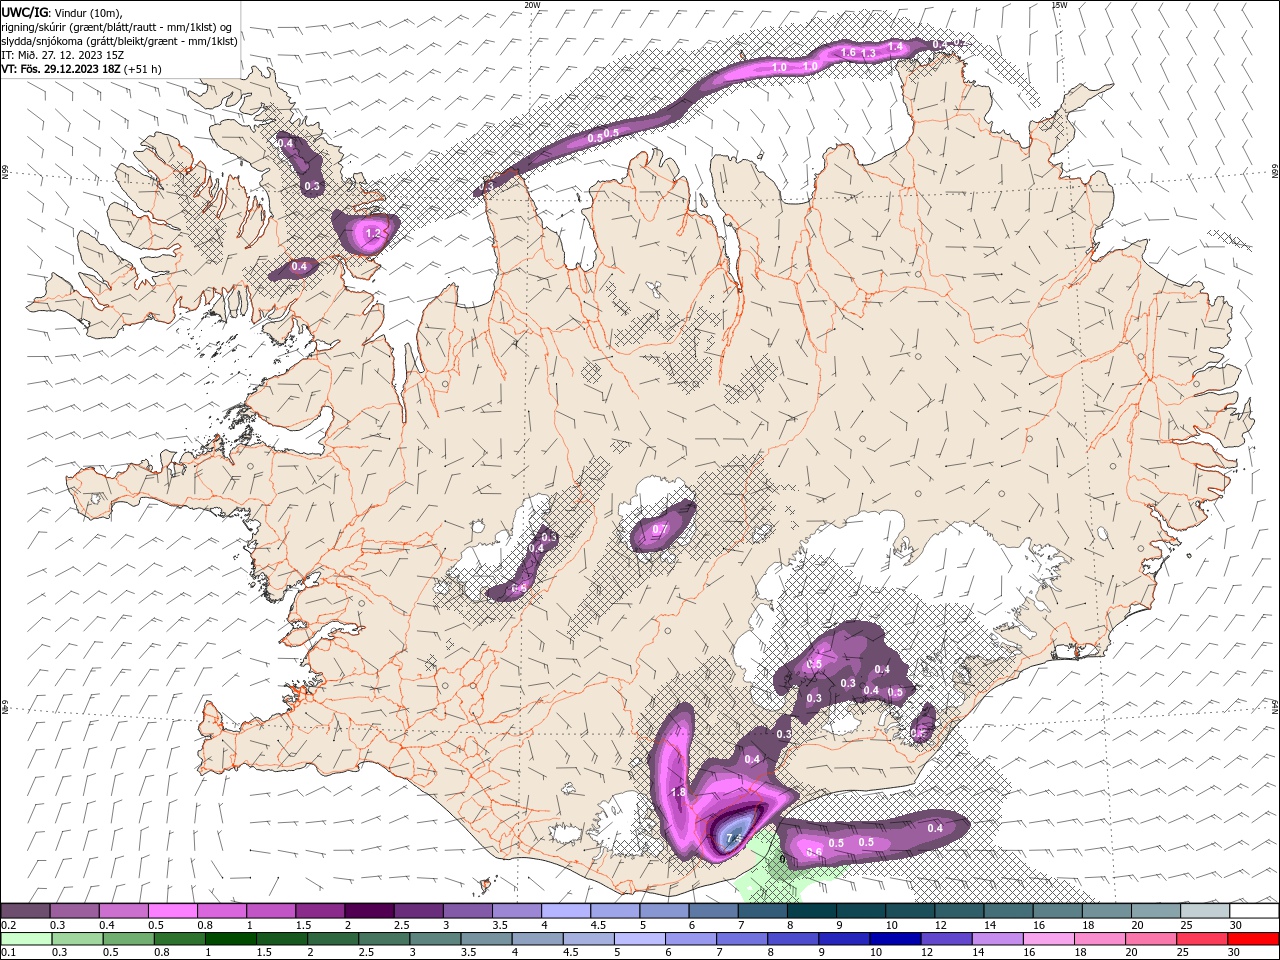Click the rigning/skúrir legend description line
The image size is (1280, 960).
116,27
